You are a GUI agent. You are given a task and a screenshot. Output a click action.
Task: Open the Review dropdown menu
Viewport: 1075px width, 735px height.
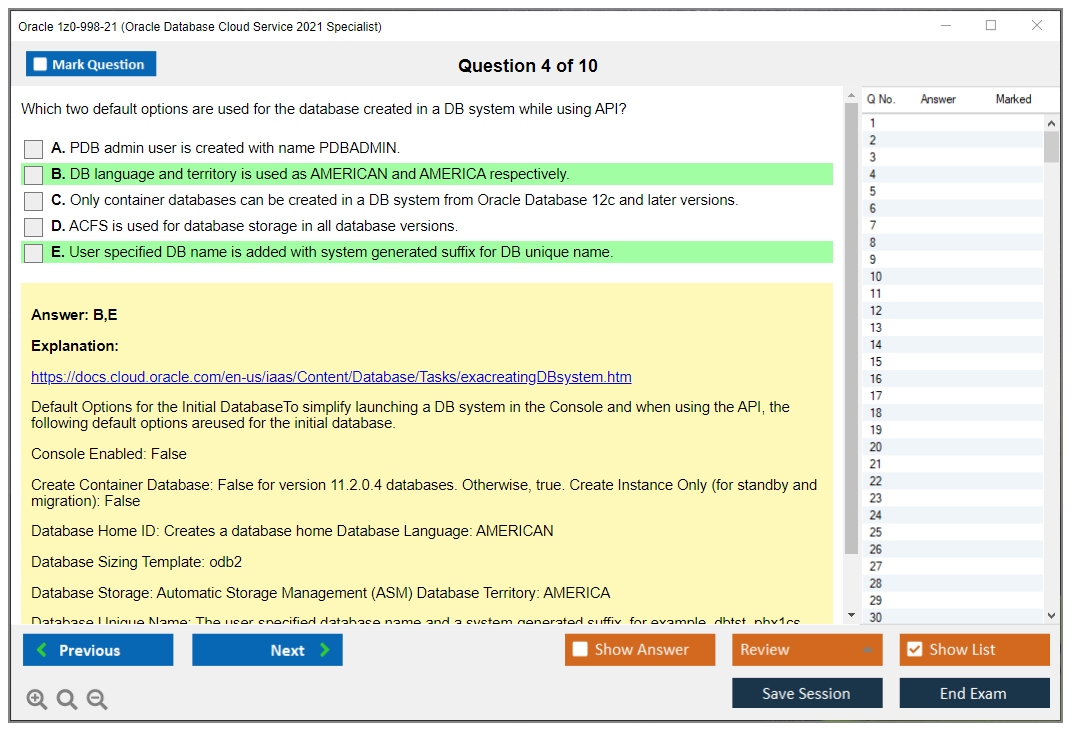coord(806,650)
